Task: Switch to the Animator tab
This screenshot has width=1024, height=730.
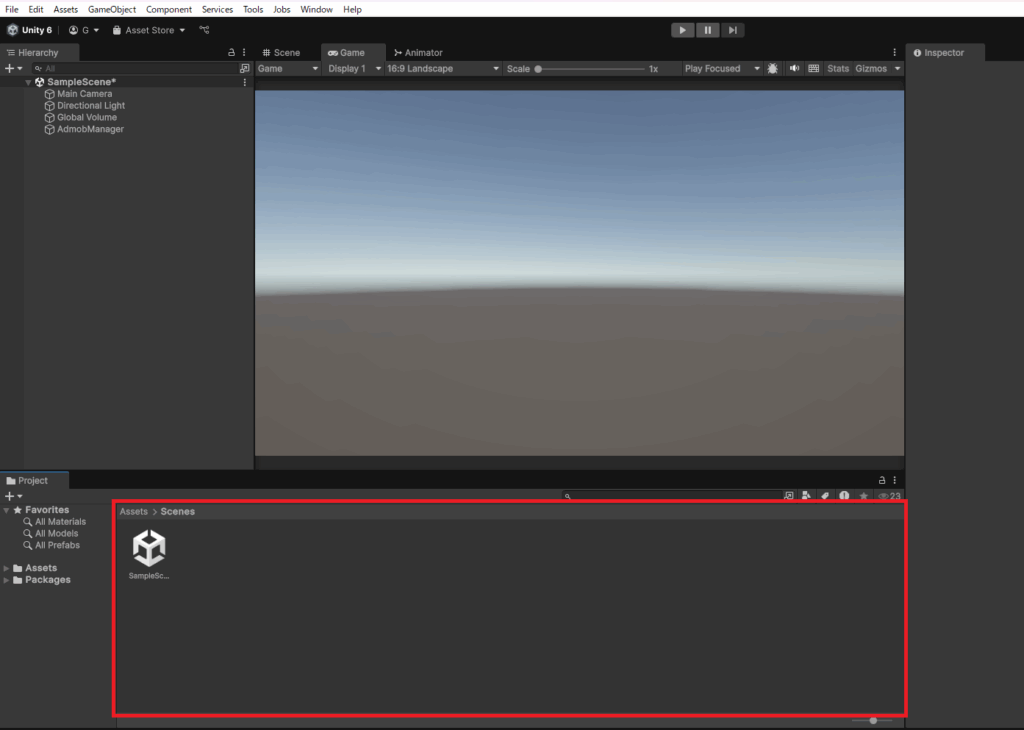Action: click(418, 52)
